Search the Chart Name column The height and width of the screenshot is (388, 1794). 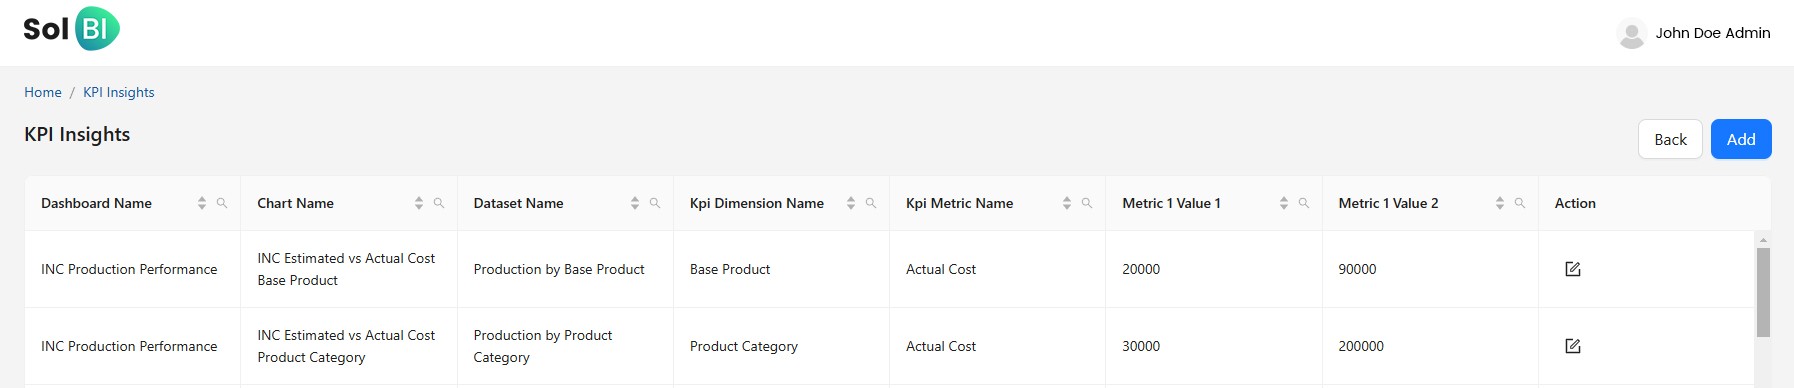click(438, 203)
